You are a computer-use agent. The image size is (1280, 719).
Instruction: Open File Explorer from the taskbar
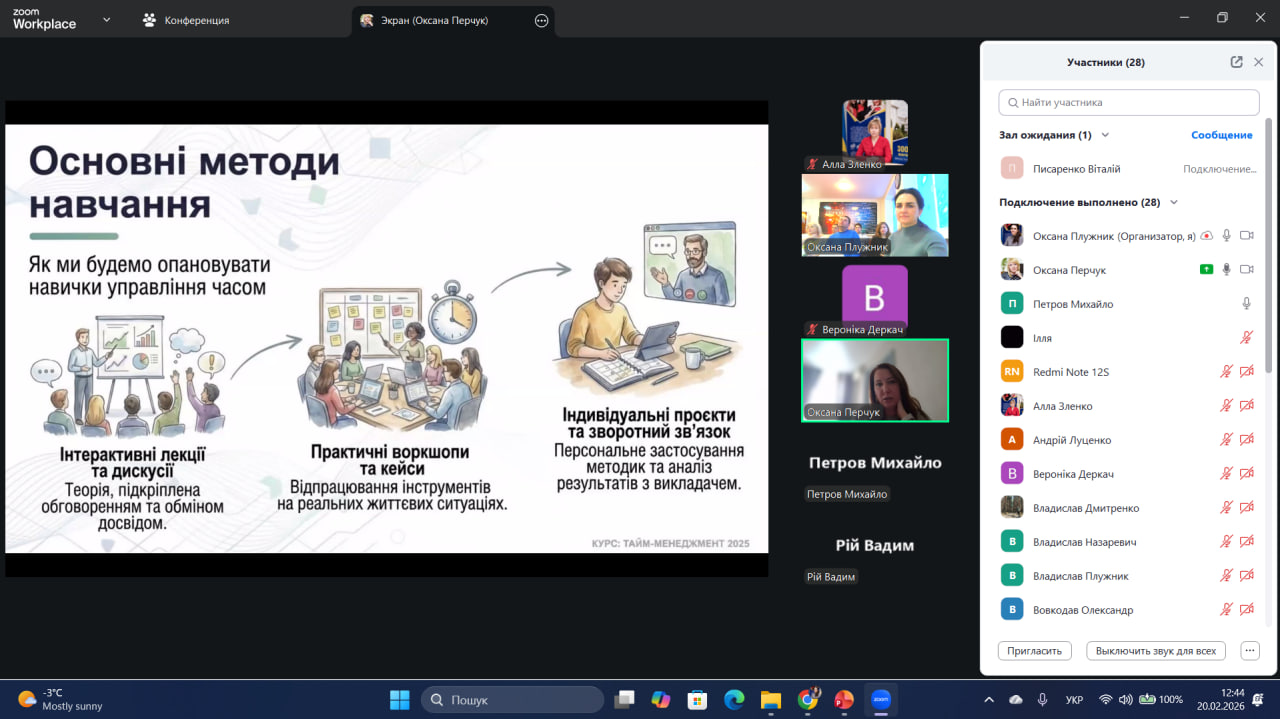(770, 700)
